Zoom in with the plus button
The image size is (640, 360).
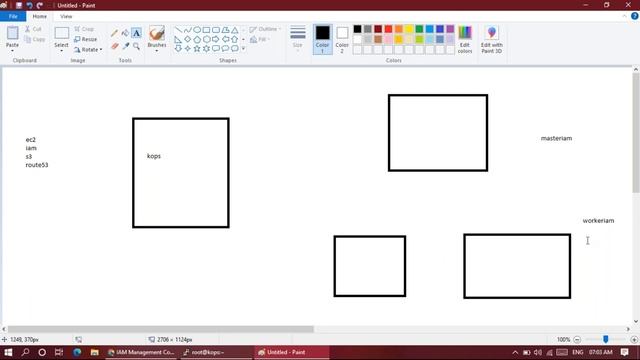point(634,339)
